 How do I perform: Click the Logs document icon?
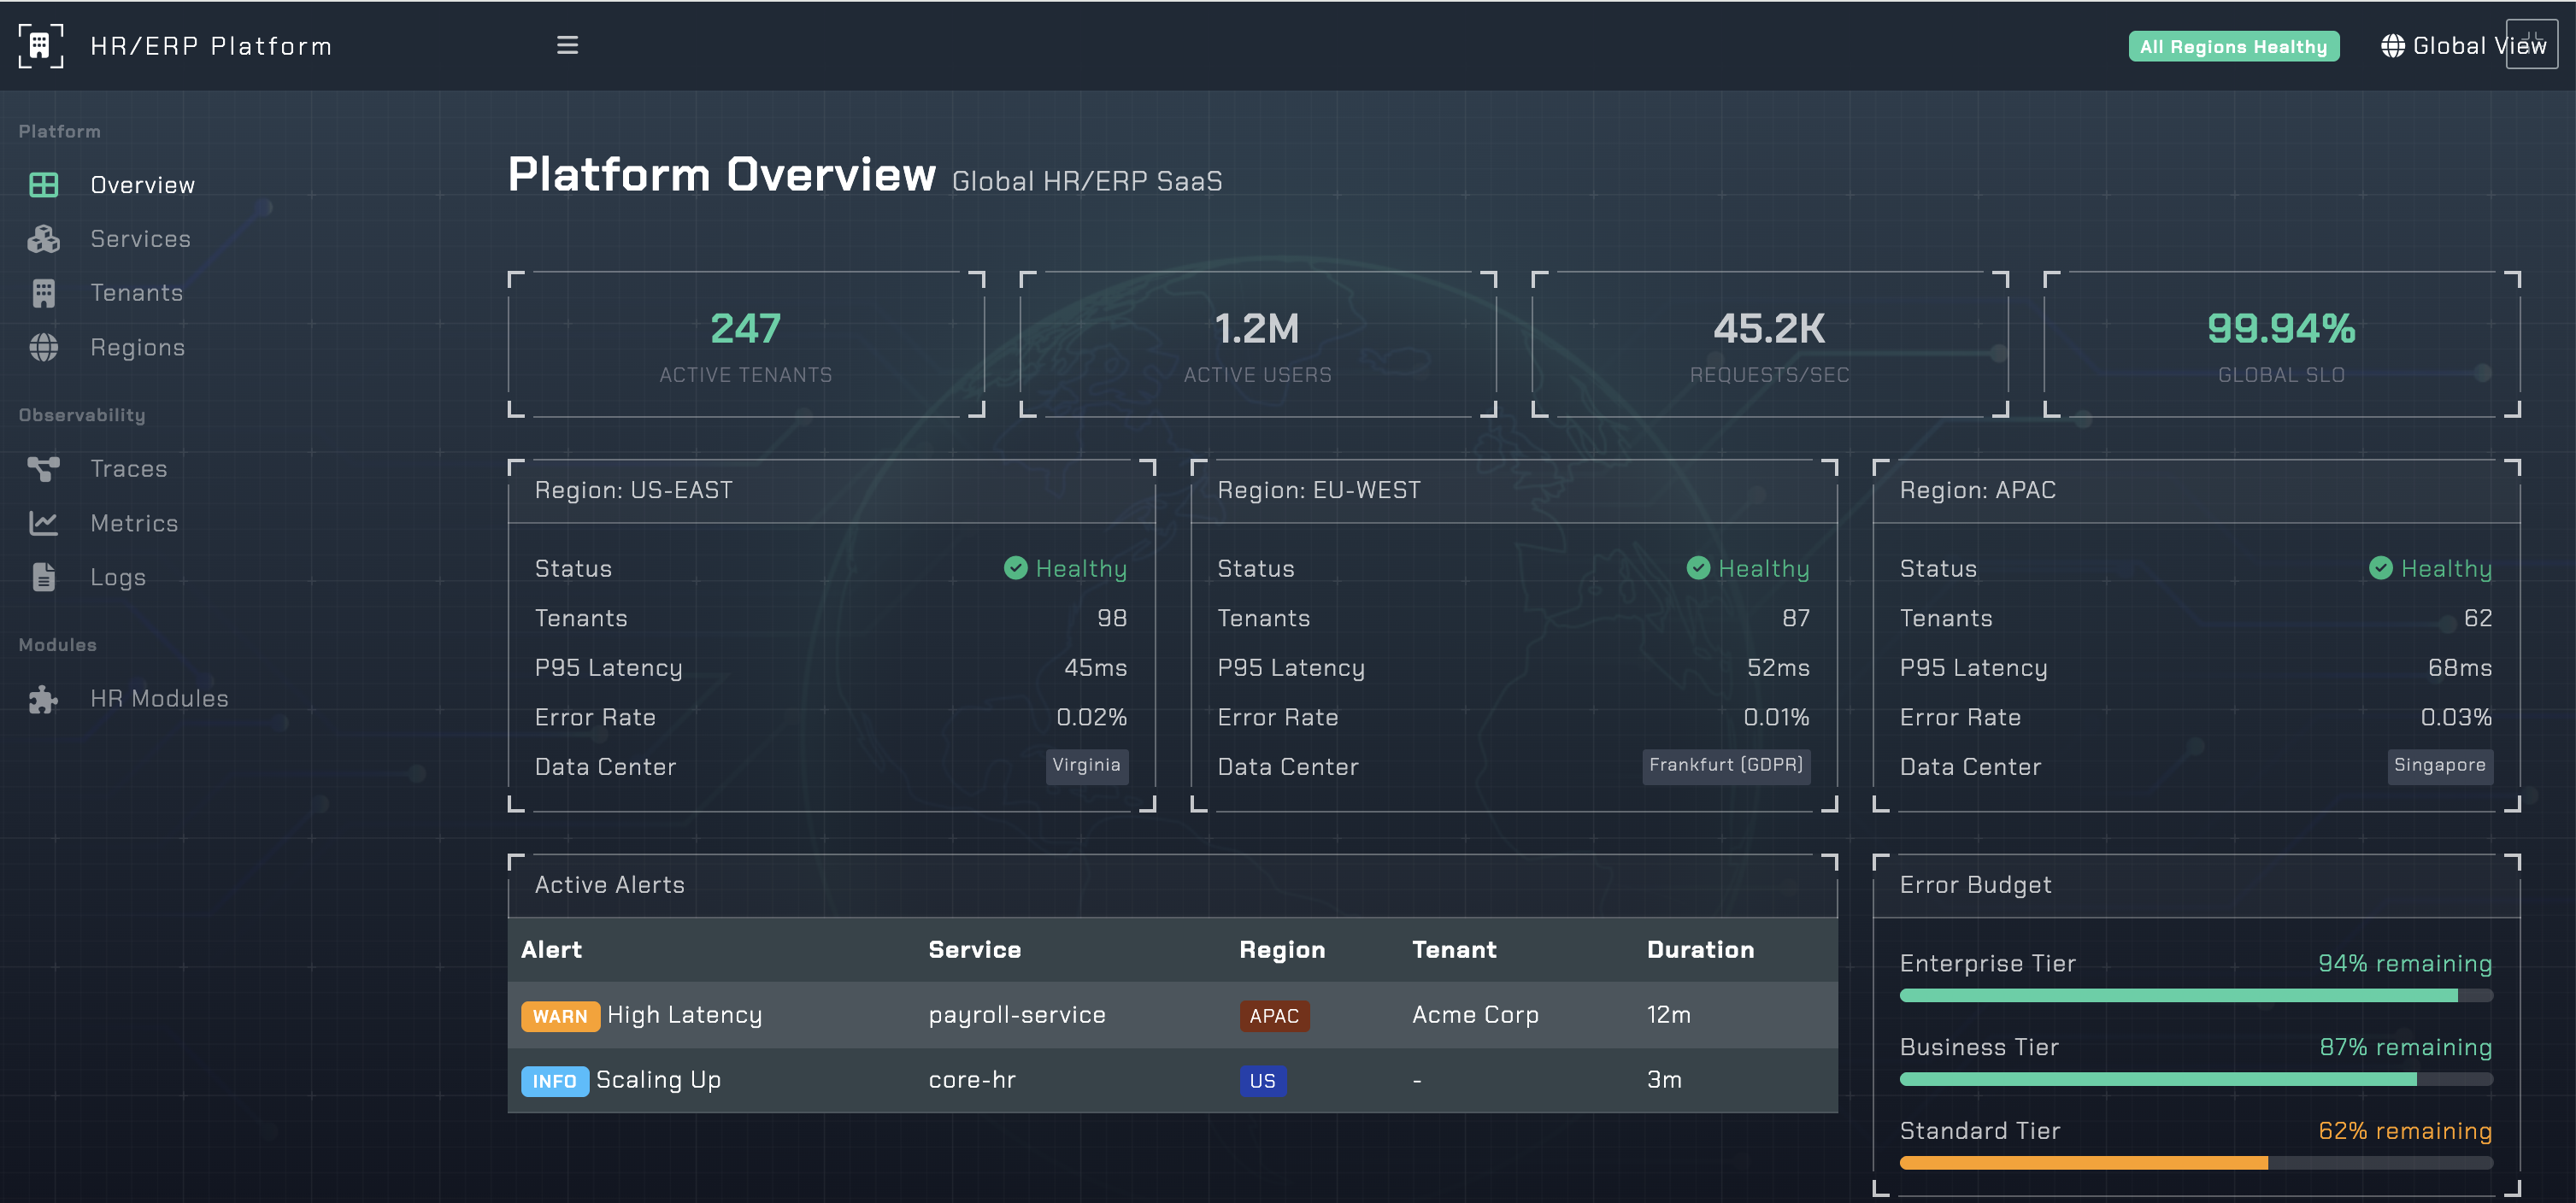click(x=42, y=576)
